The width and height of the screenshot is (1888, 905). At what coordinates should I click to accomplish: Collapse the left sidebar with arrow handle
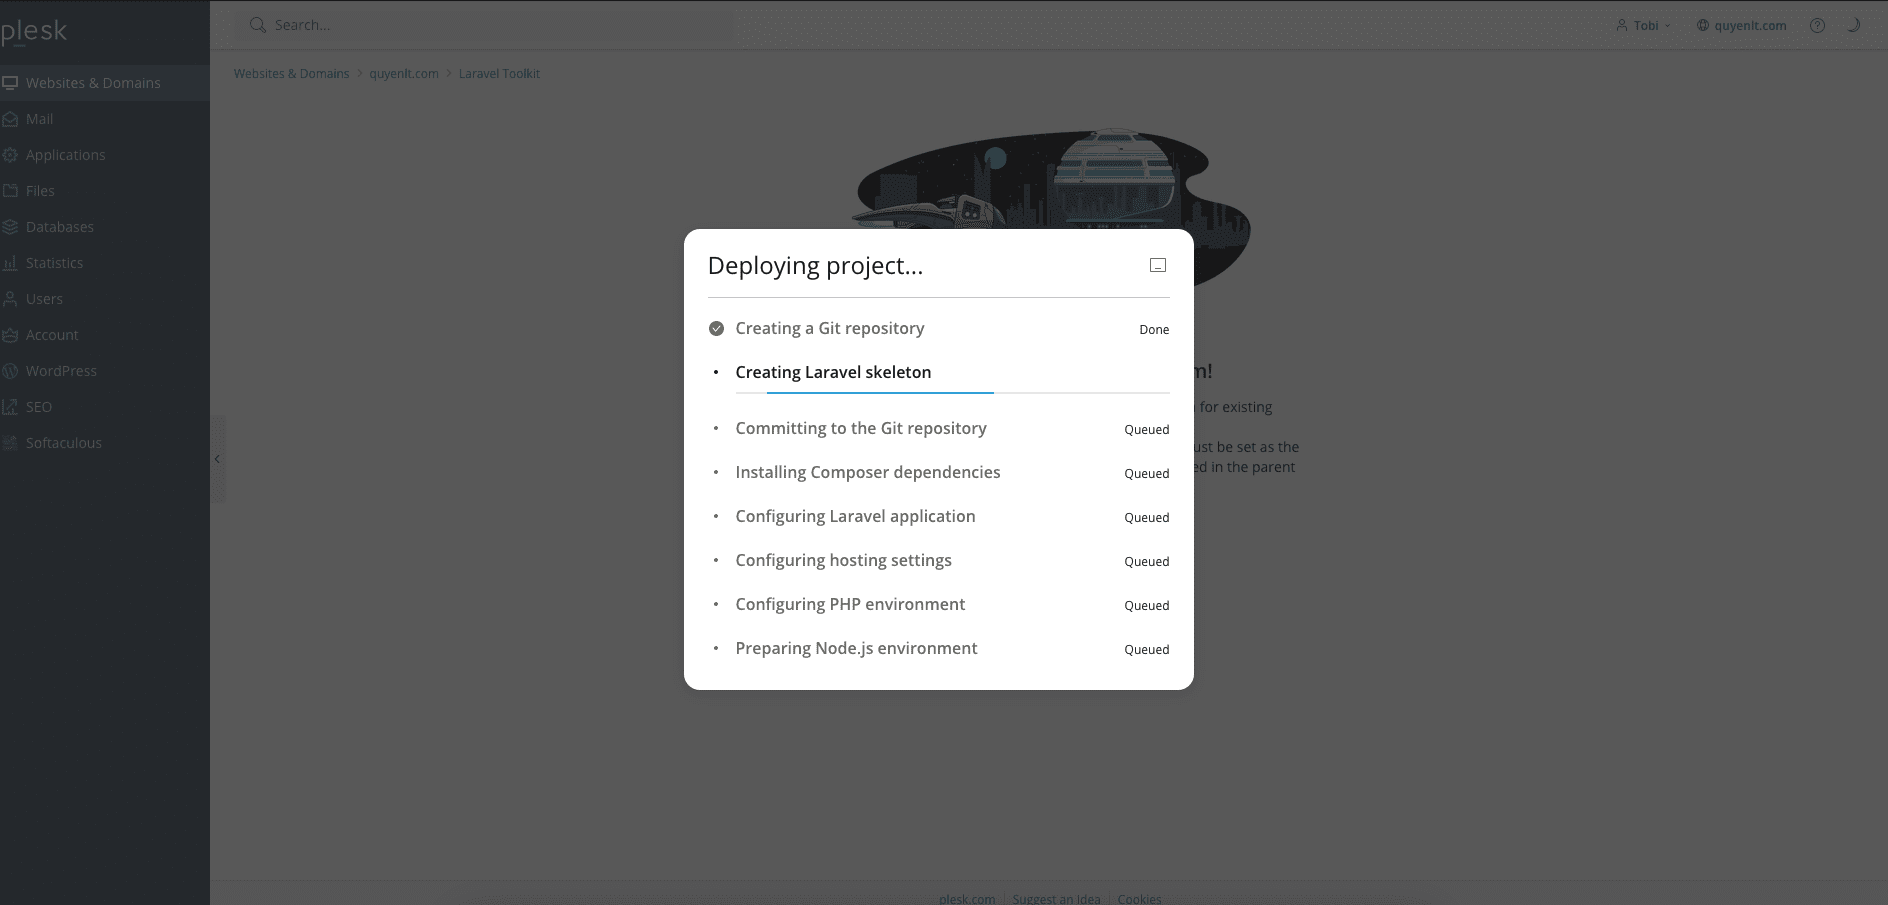[x=217, y=459]
